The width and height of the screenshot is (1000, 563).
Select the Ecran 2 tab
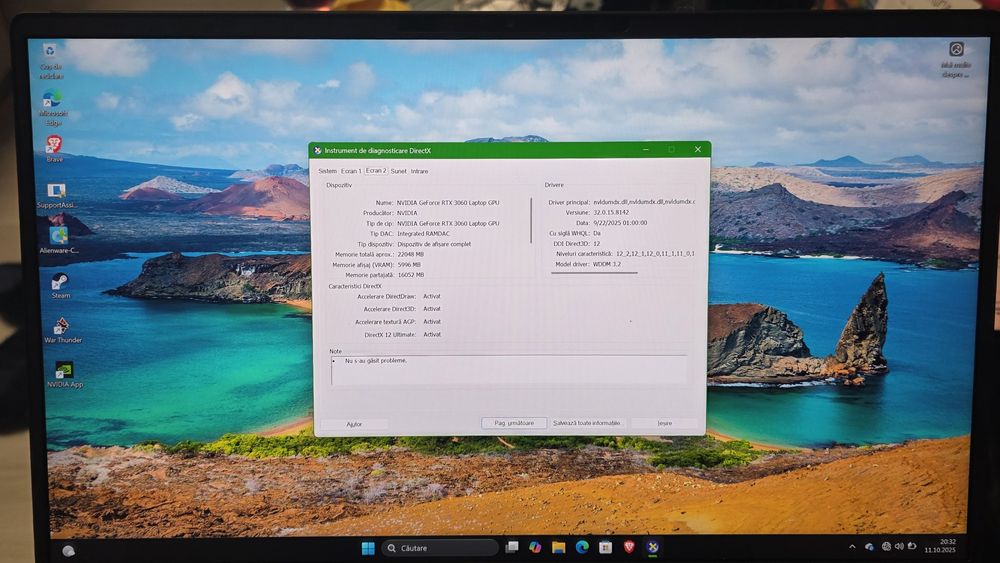coord(376,170)
